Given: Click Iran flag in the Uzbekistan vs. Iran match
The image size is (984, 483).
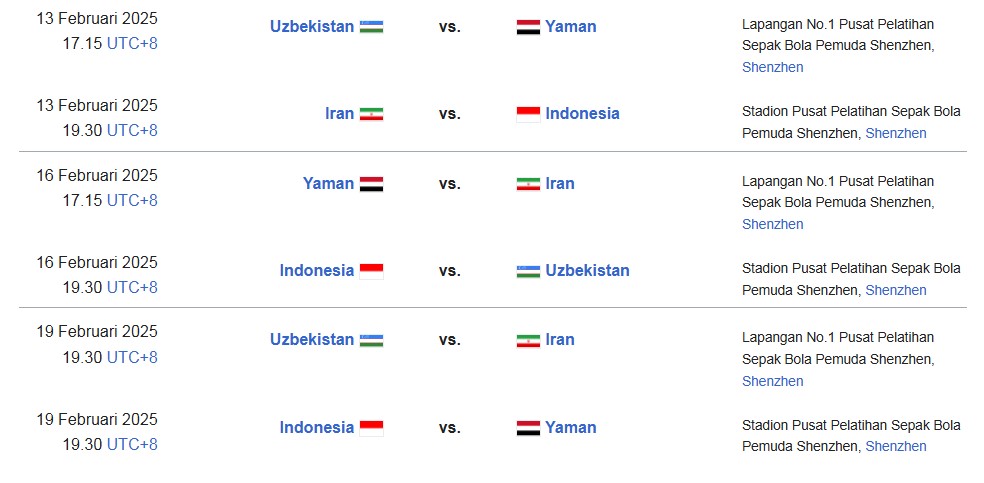Looking at the screenshot, I should pyautogui.click(x=528, y=340).
